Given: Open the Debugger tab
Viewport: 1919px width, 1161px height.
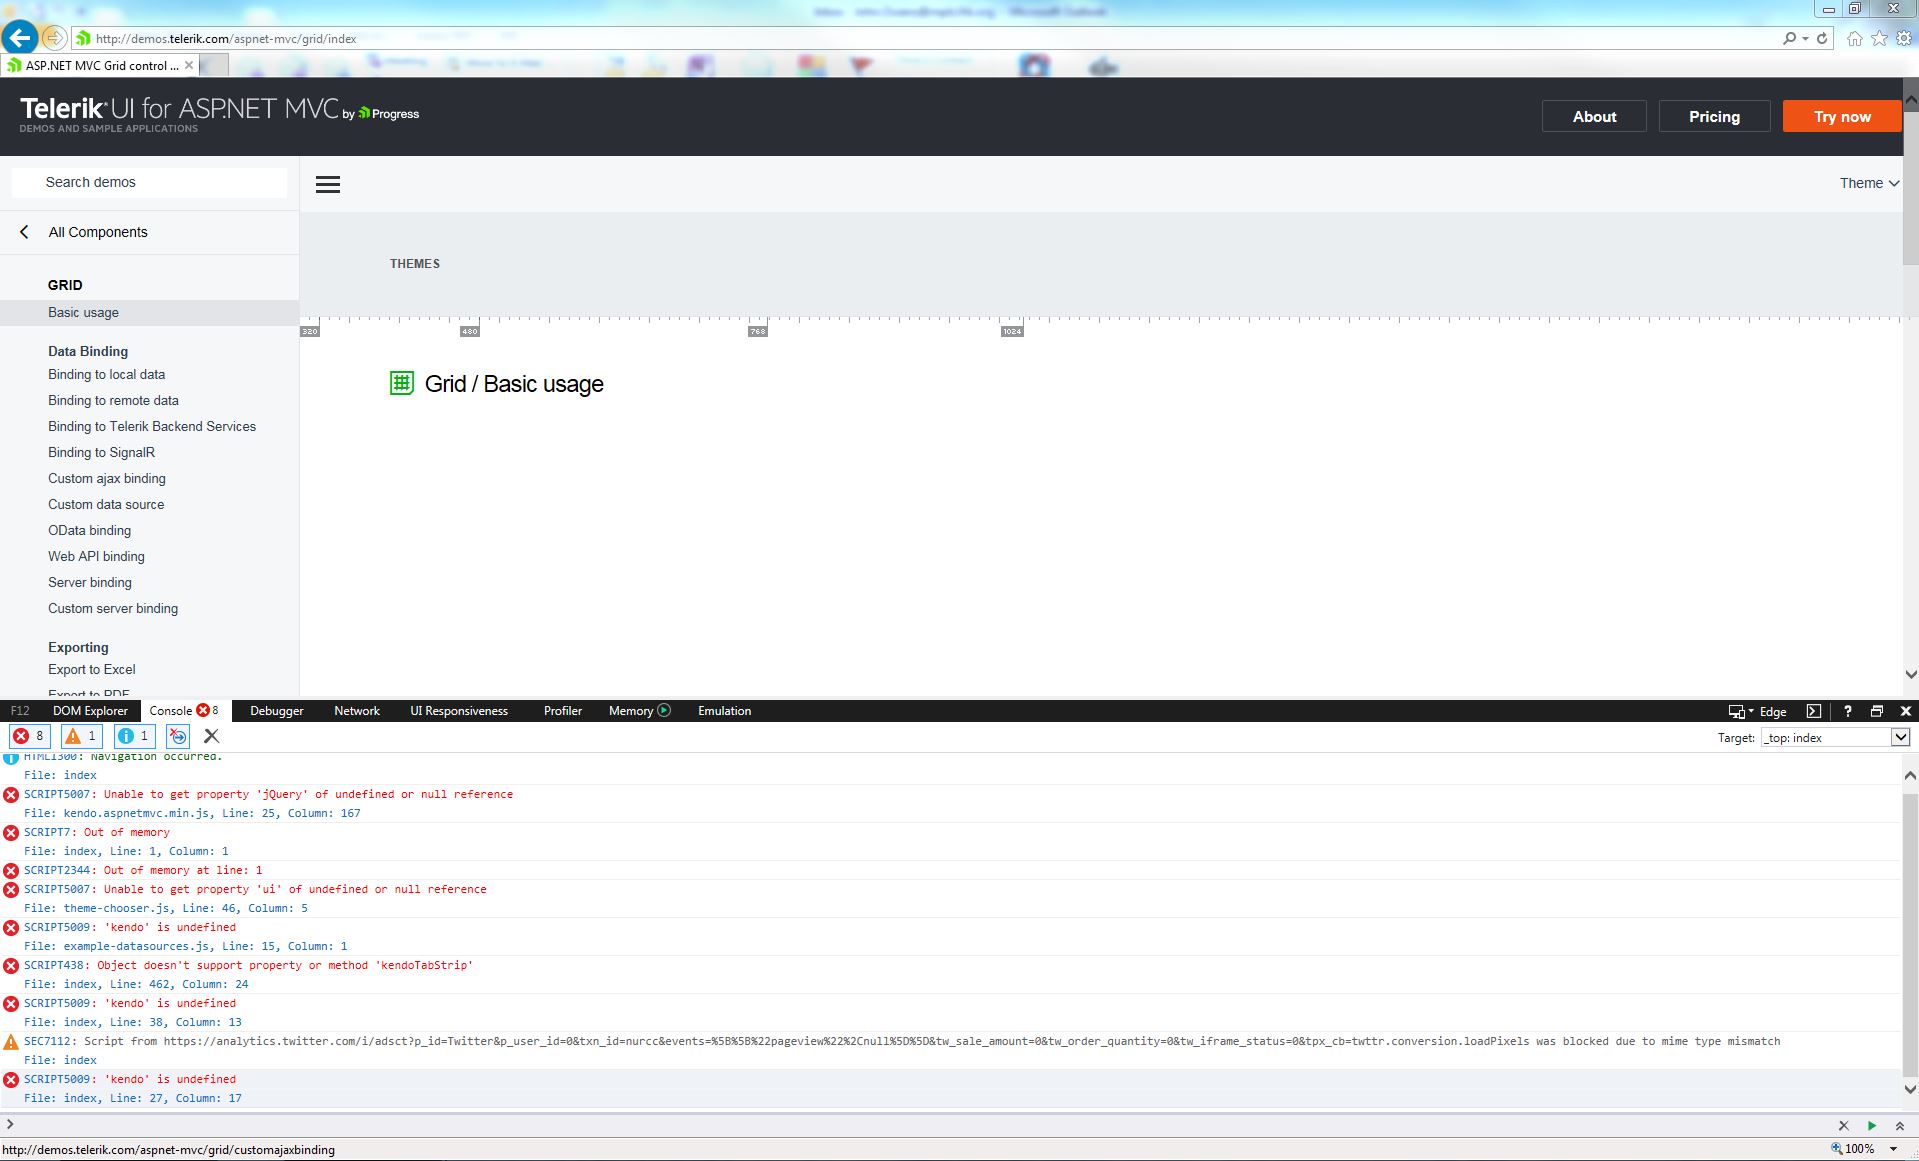Looking at the screenshot, I should coord(277,711).
